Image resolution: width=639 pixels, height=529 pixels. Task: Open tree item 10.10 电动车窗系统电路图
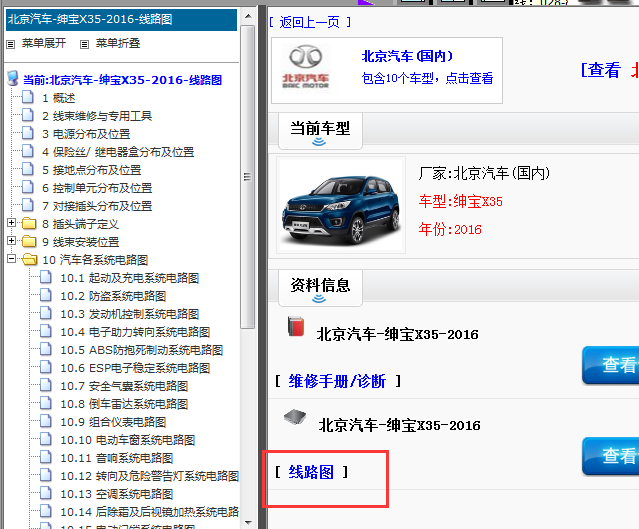pos(128,441)
